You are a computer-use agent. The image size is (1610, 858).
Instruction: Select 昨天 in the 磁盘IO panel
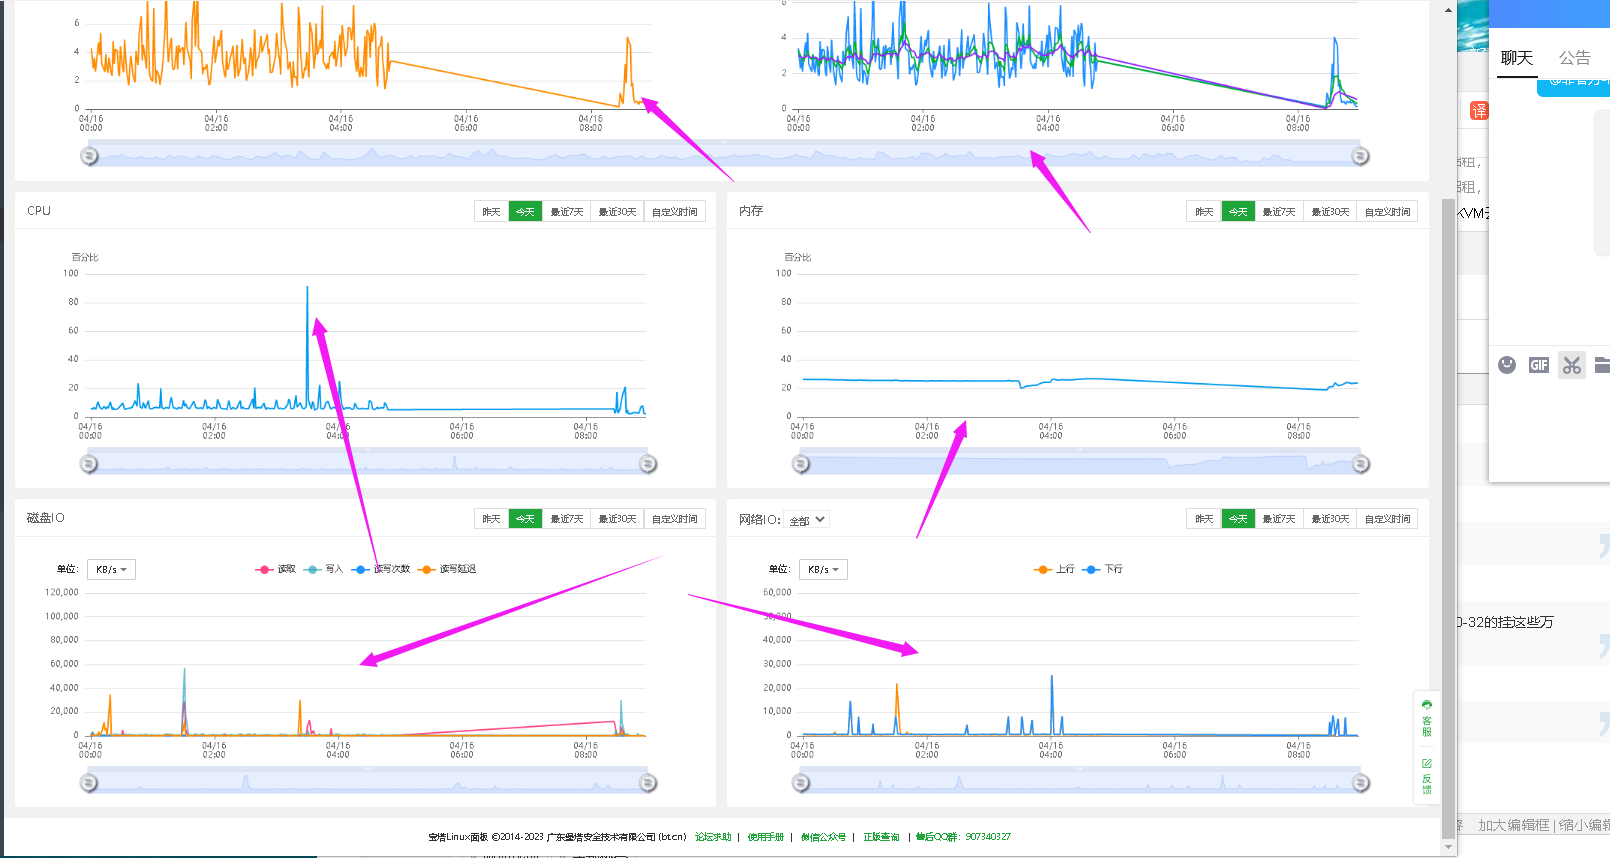click(491, 518)
